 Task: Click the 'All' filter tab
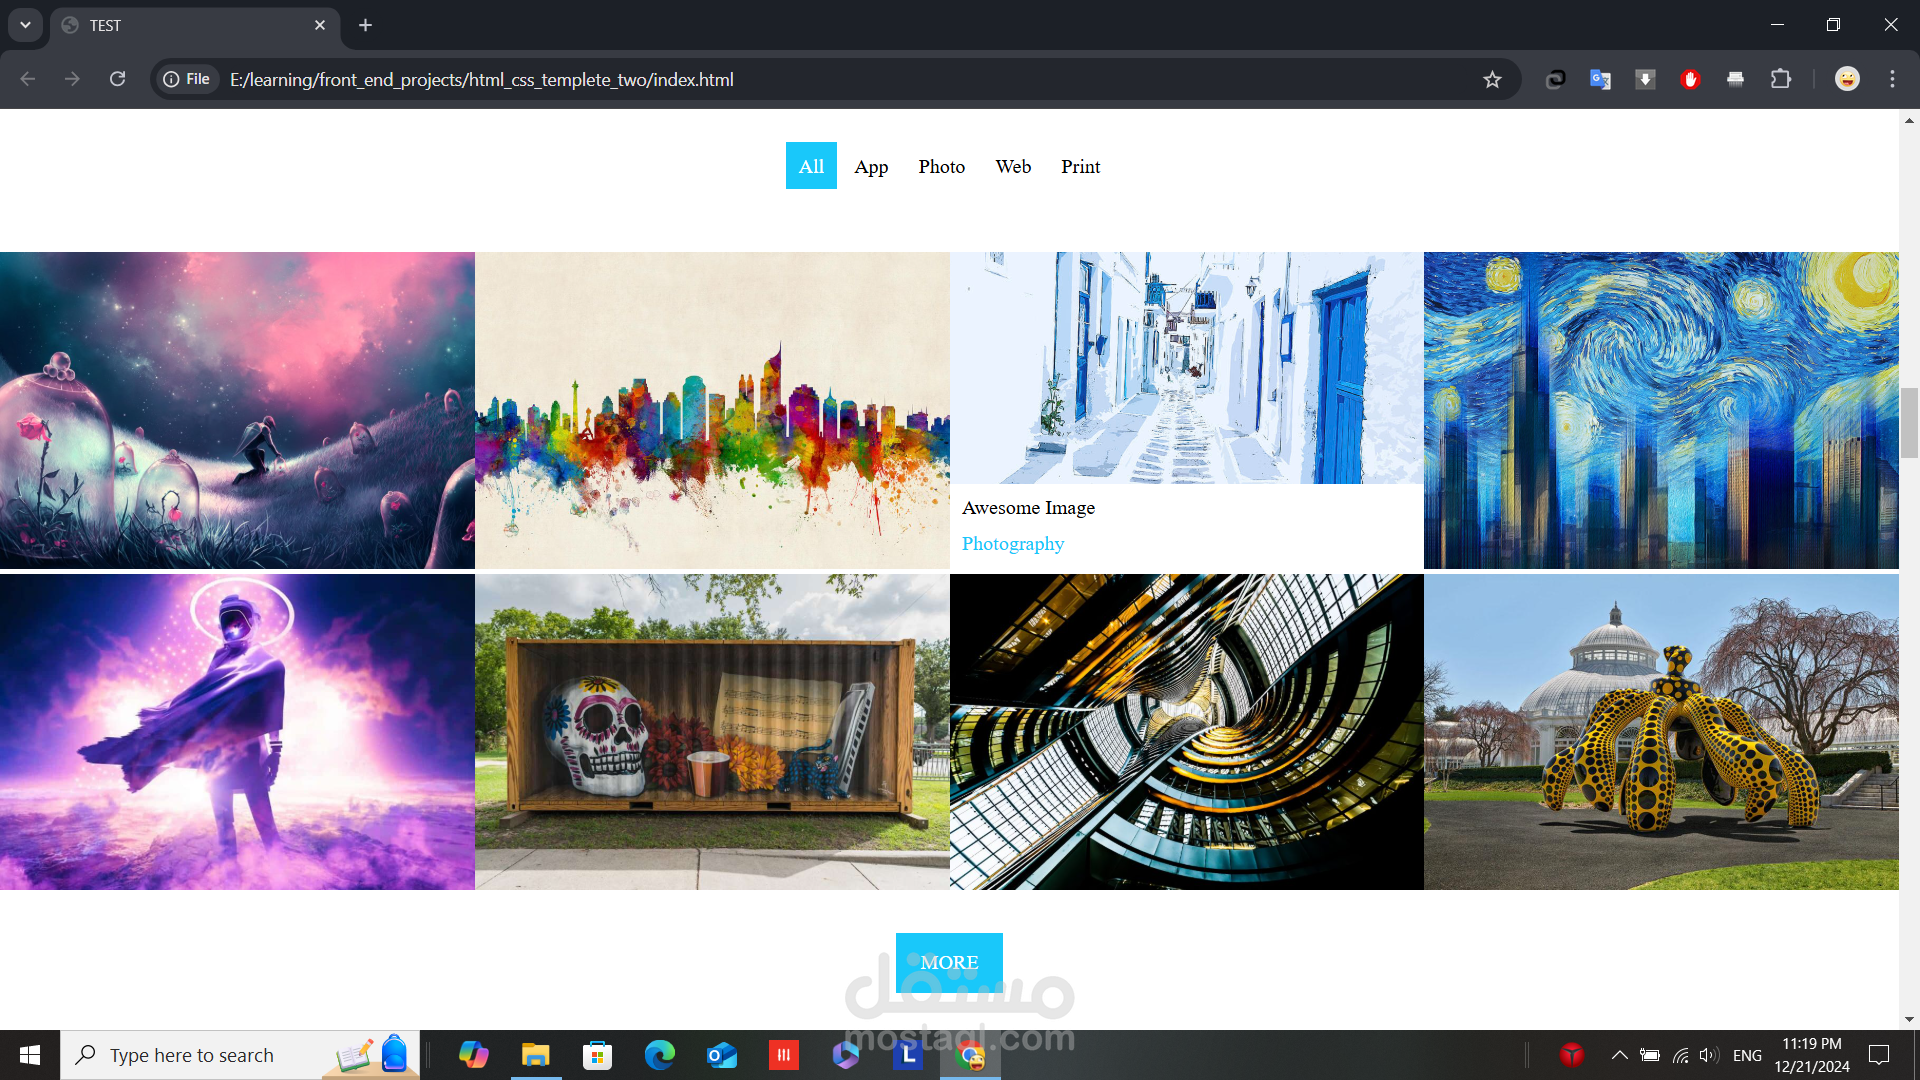click(x=811, y=166)
